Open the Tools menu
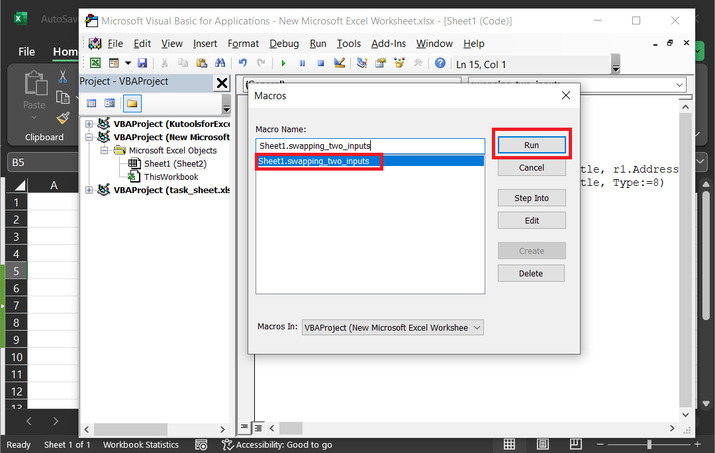 pos(348,44)
